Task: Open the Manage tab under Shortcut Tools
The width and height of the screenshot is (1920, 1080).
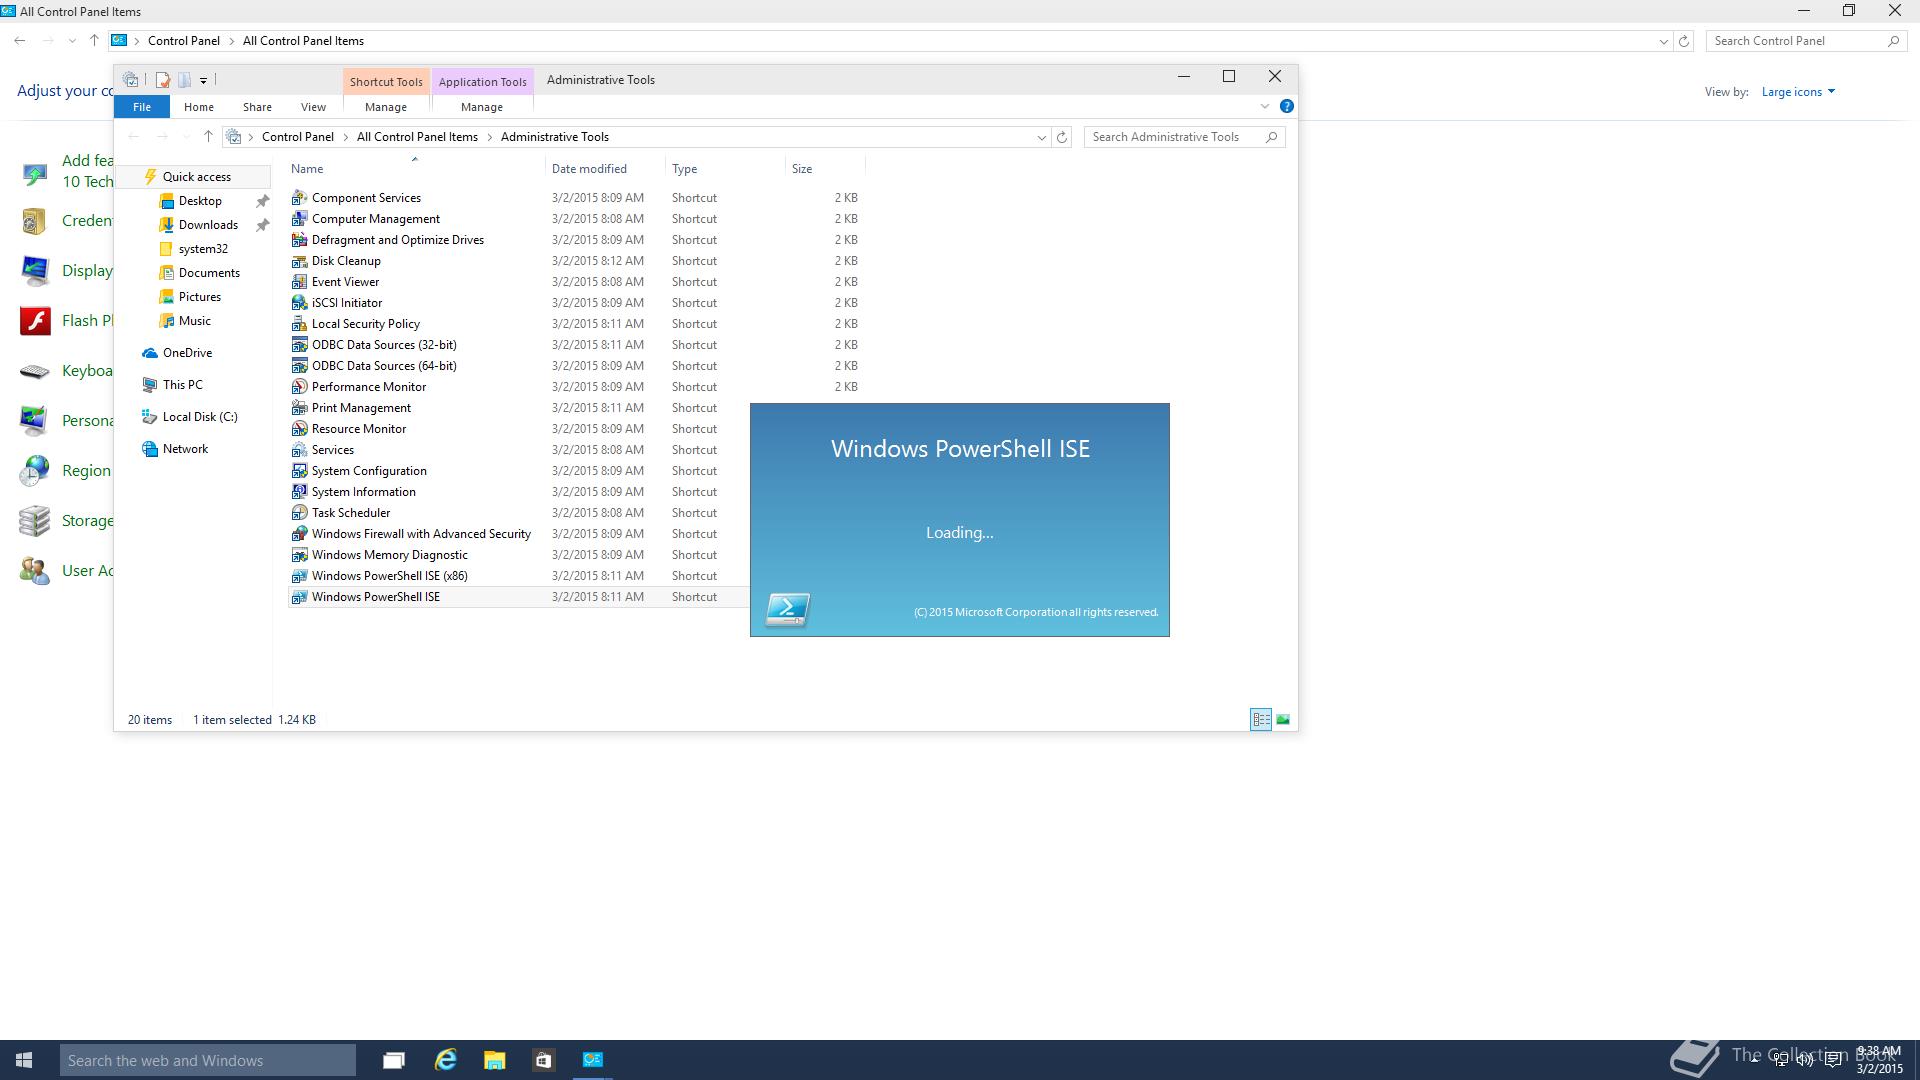Action: (386, 107)
